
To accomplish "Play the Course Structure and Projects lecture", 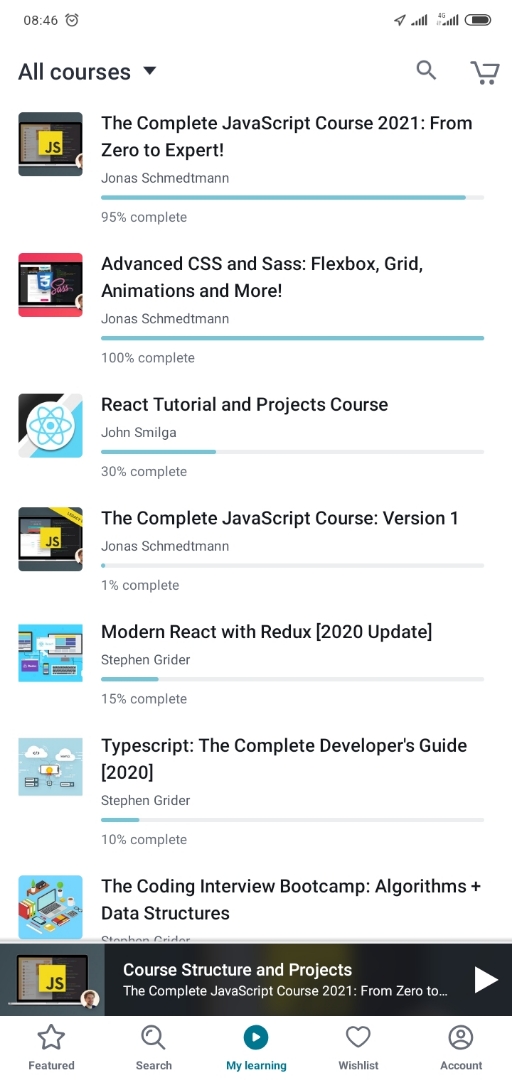I will 486,979.
